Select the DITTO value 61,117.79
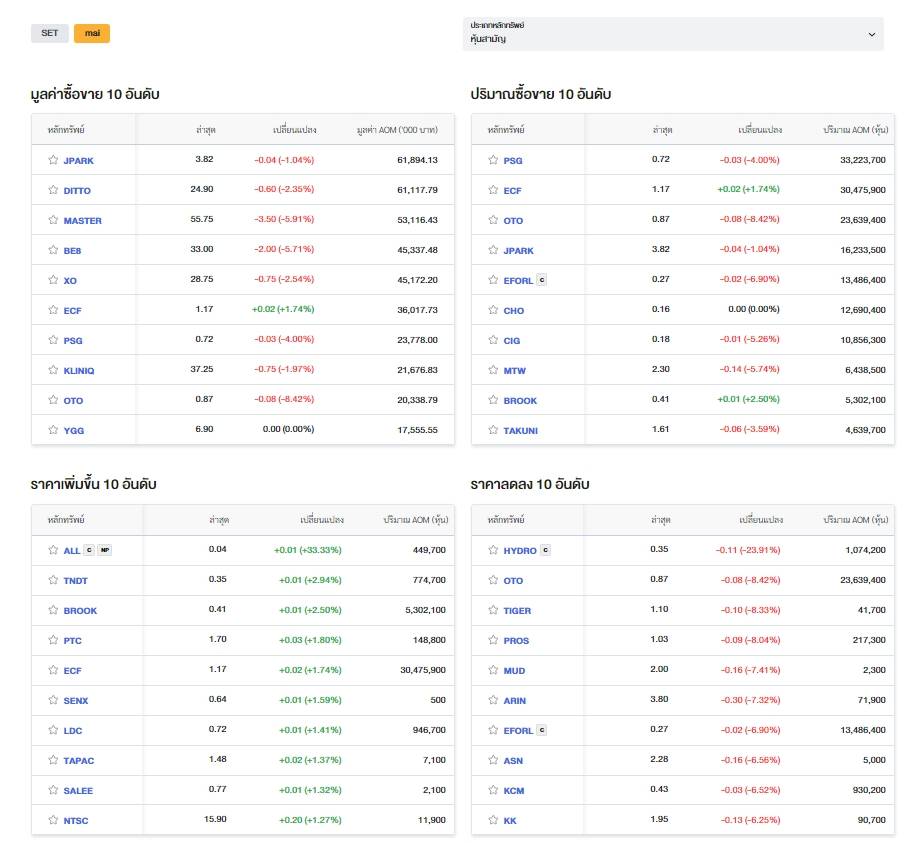 pyautogui.click(x=417, y=190)
